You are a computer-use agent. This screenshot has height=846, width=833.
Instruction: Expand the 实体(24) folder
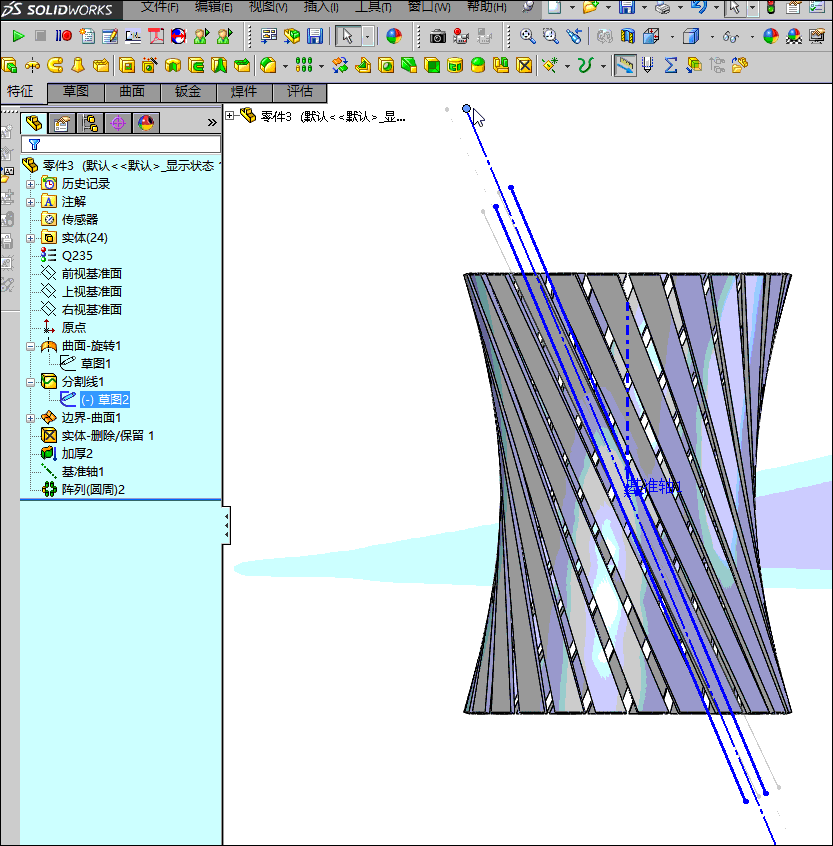click(x=31, y=238)
